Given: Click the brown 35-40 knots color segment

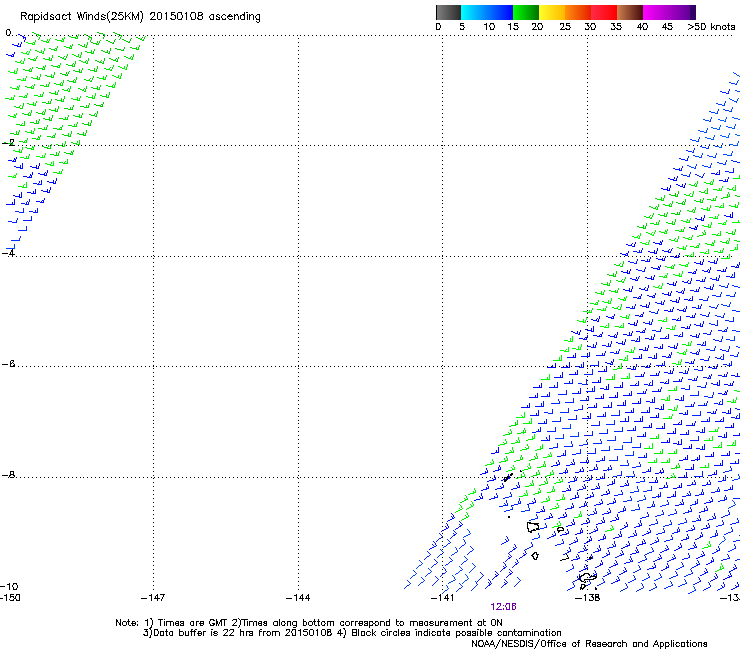Looking at the screenshot, I should tap(630, 13).
